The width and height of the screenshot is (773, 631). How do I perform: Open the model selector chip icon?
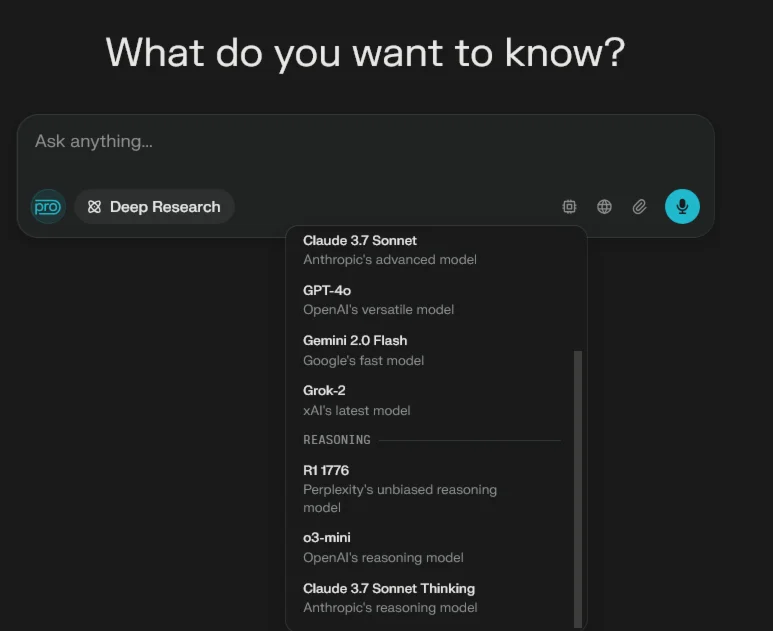click(569, 207)
